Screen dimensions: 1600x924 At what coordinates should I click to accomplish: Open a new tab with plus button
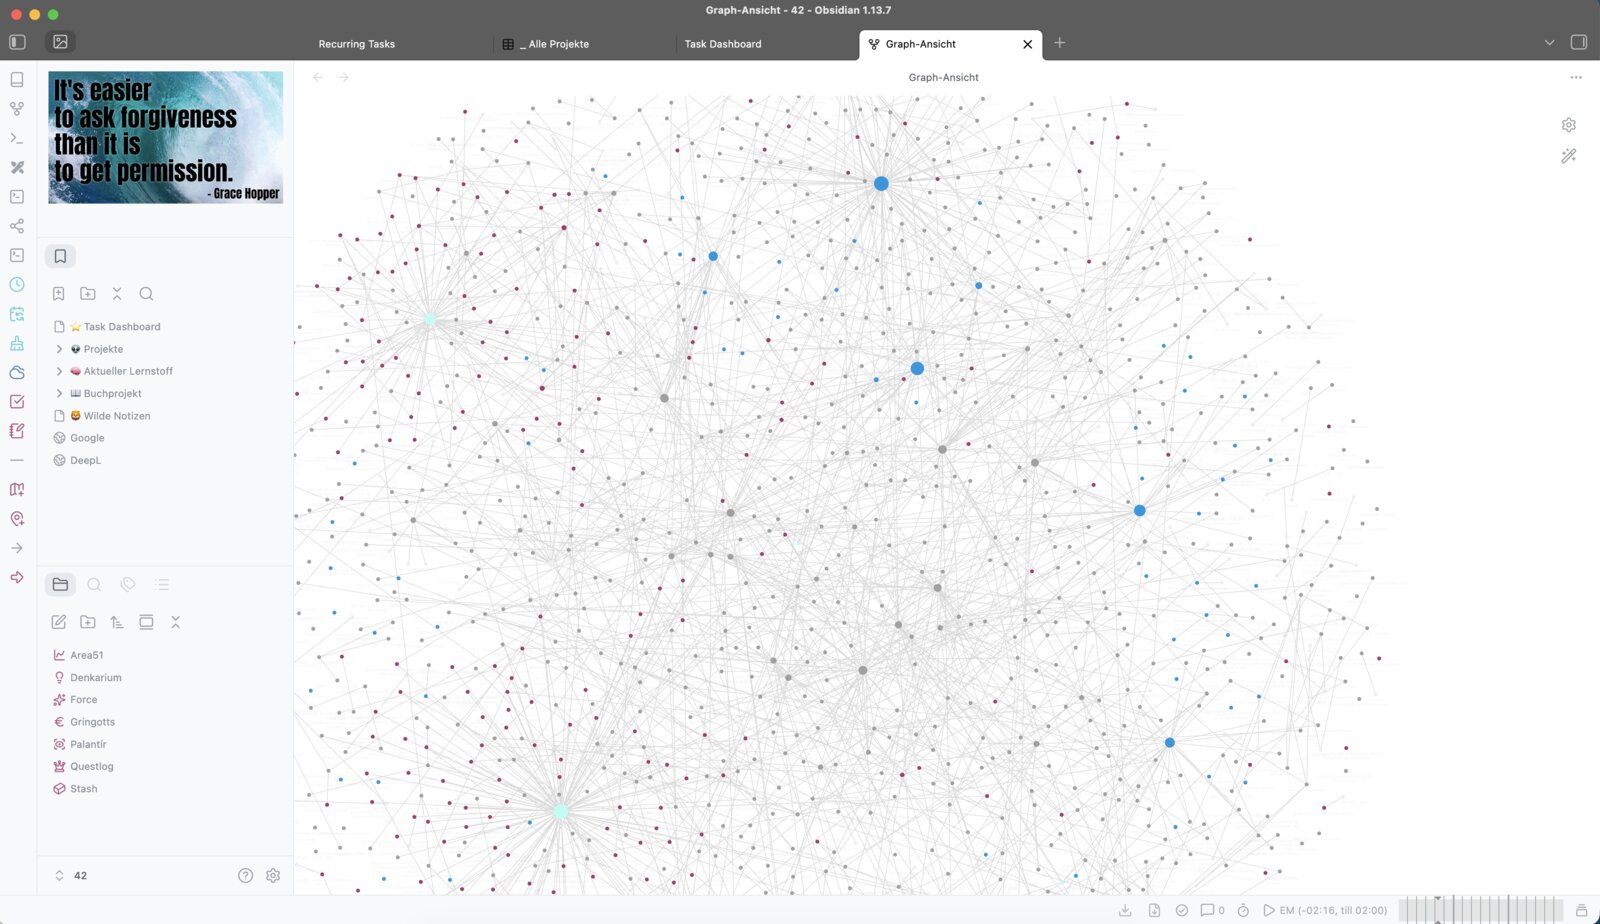point(1060,42)
